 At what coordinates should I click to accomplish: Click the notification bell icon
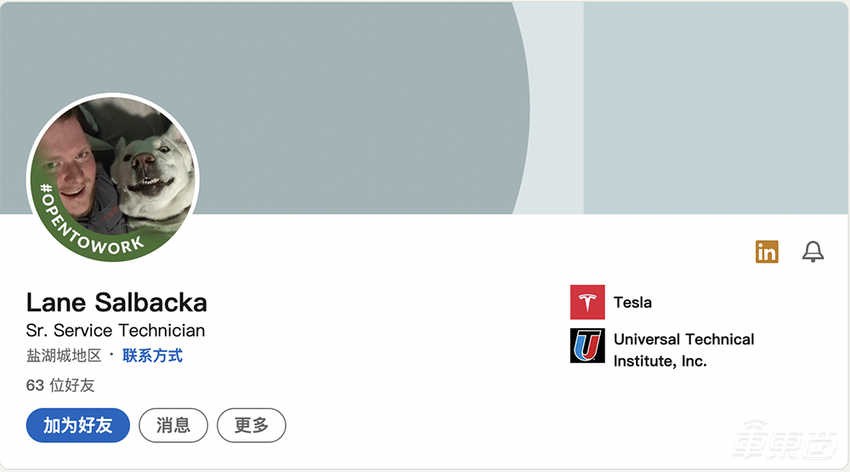[x=813, y=252]
